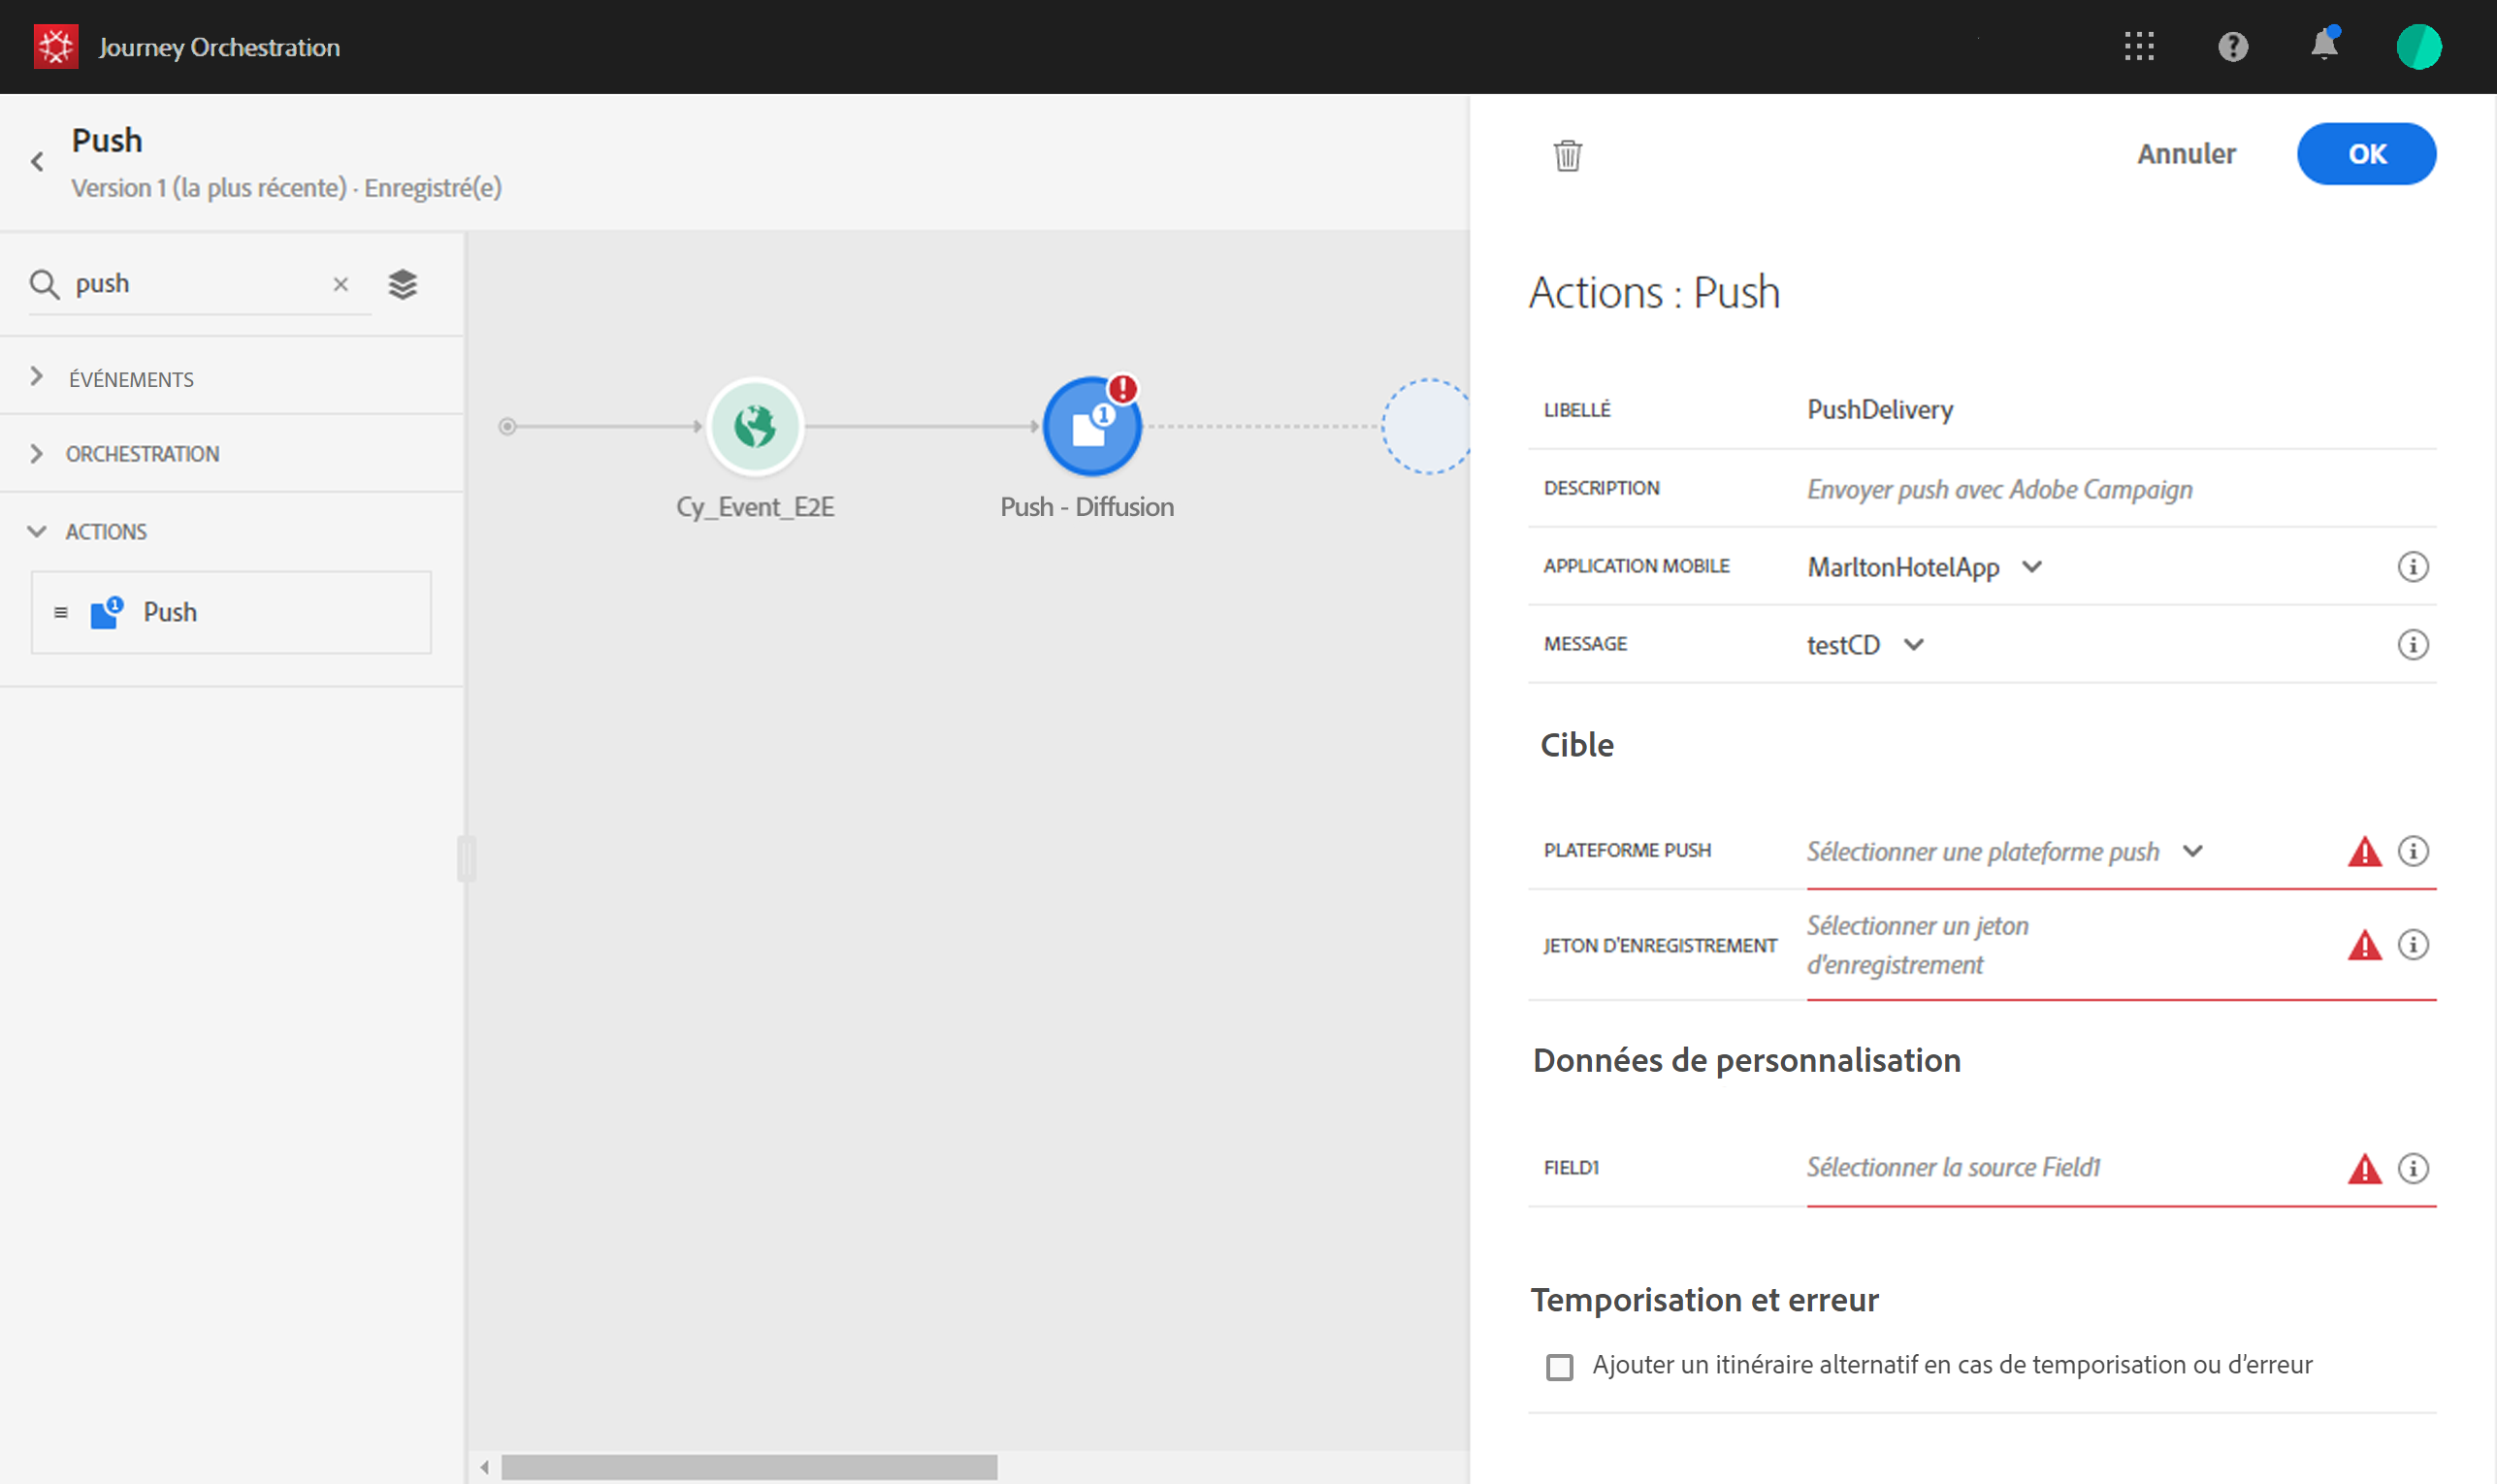This screenshot has height=1484, width=2497.
Task: Toggle the layers filter icon
Action: tap(402, 285)
